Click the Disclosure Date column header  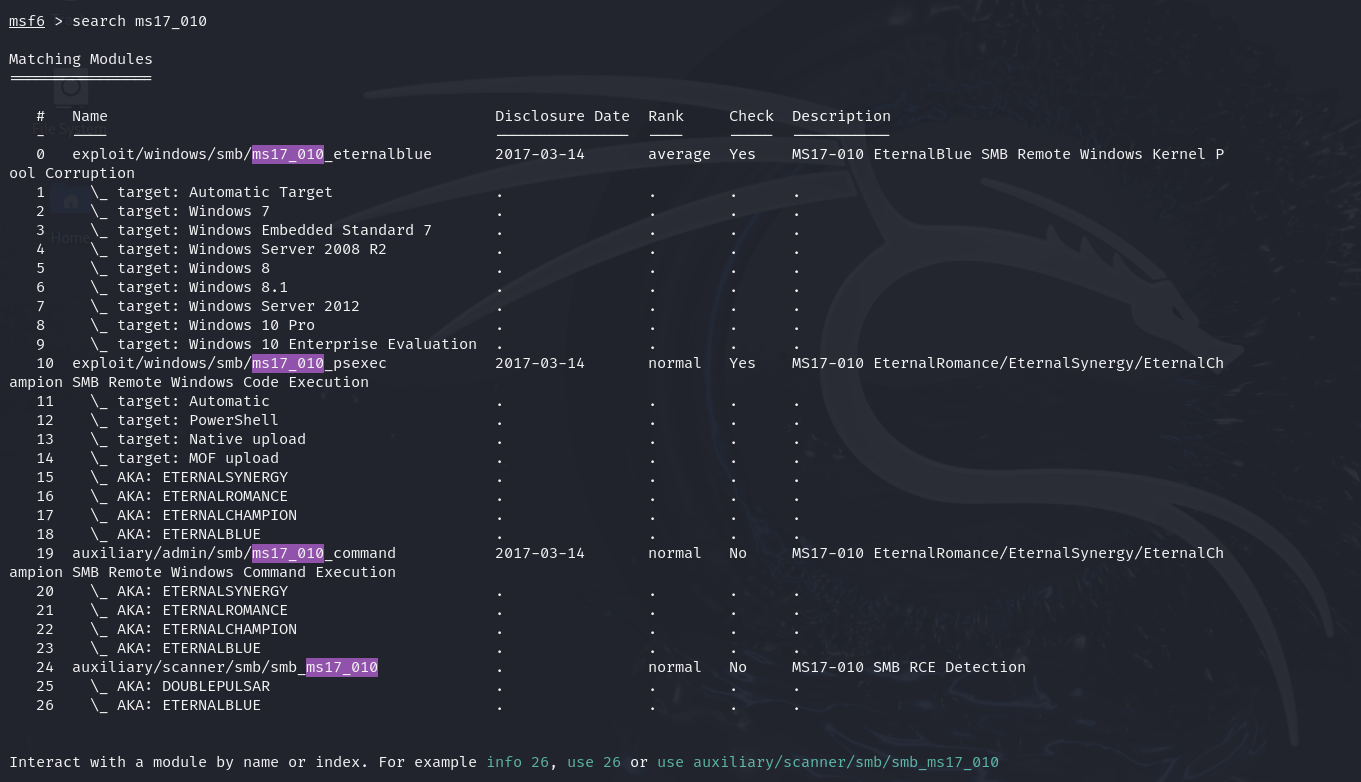pyautogui.click(x=562, y=116)
